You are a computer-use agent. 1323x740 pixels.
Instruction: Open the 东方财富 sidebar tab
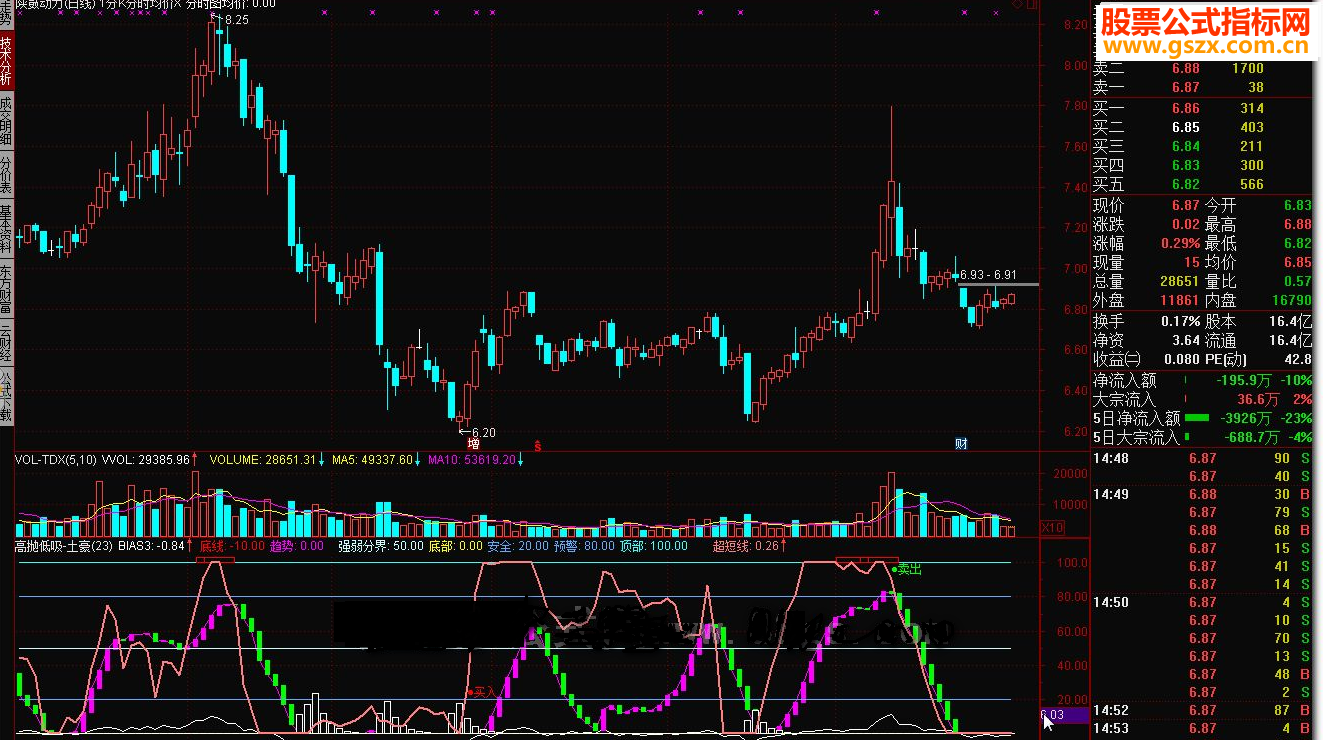[x=6, y=289]
